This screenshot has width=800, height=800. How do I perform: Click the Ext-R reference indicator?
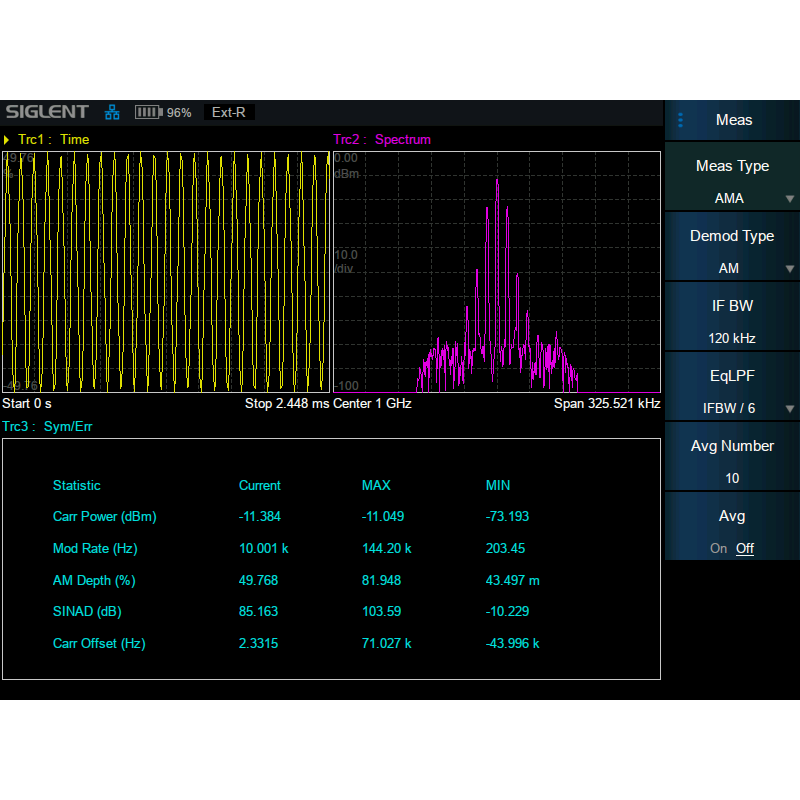pyautogui.click(x=229, y=112)
